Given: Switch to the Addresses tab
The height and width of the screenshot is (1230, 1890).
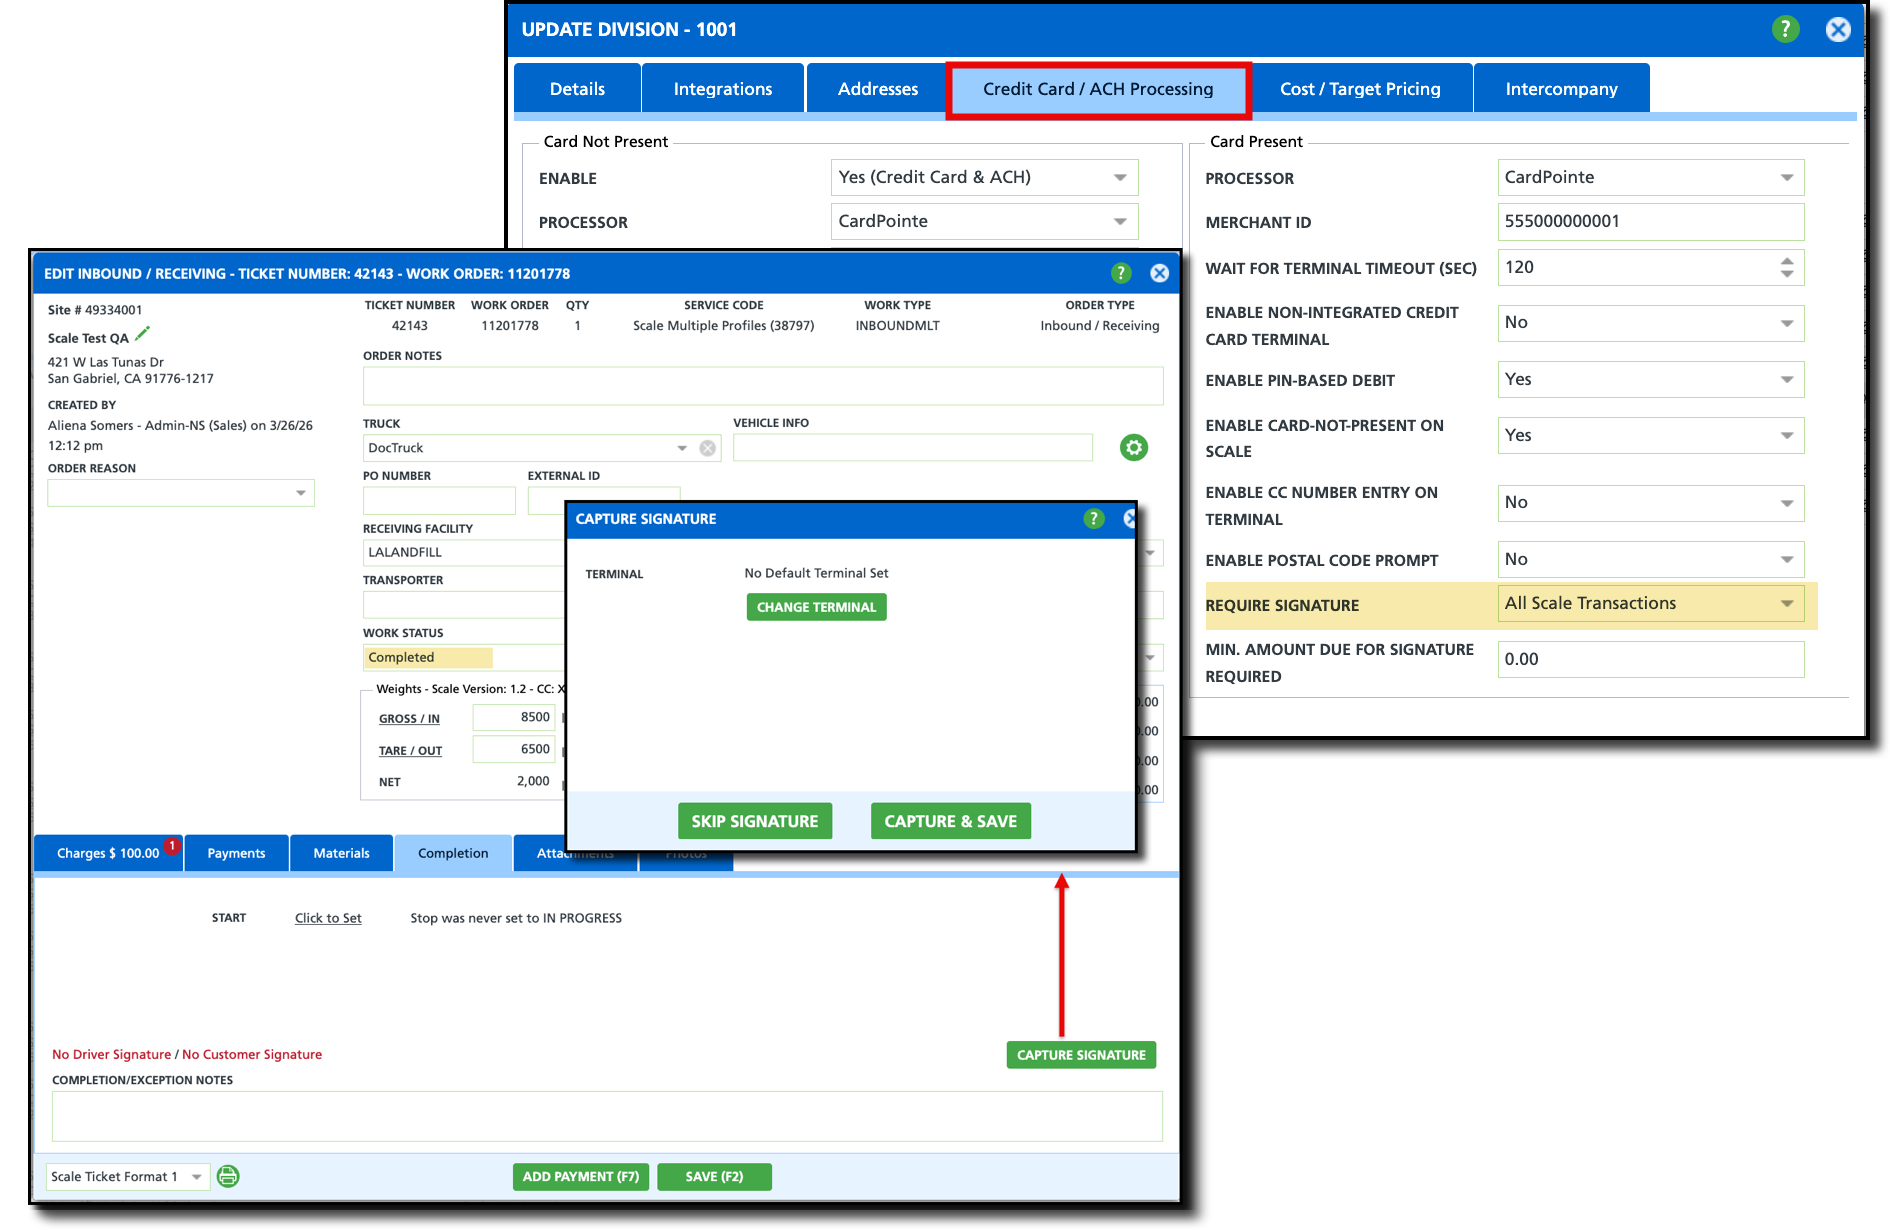Looking at the screenshot, I should click(877, 88).
